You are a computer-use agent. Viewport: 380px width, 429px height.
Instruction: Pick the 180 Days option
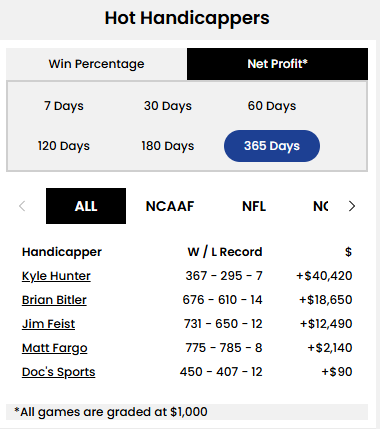168,146
